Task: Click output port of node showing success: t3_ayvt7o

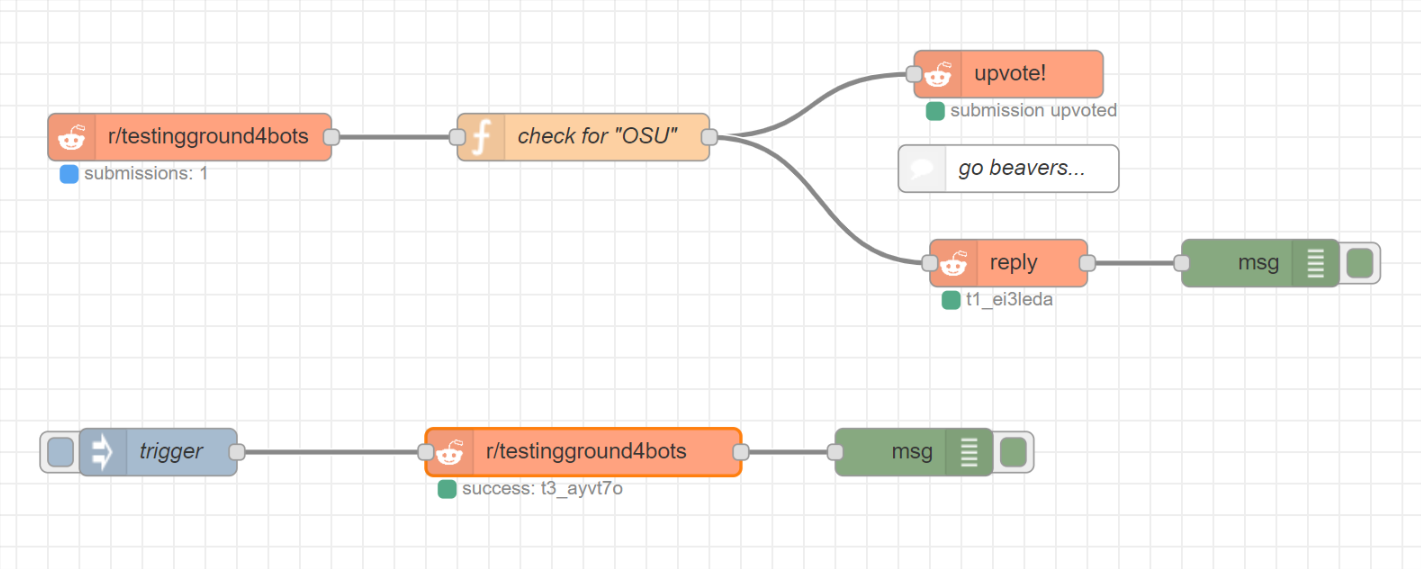Action: click(x=741, y=452)
